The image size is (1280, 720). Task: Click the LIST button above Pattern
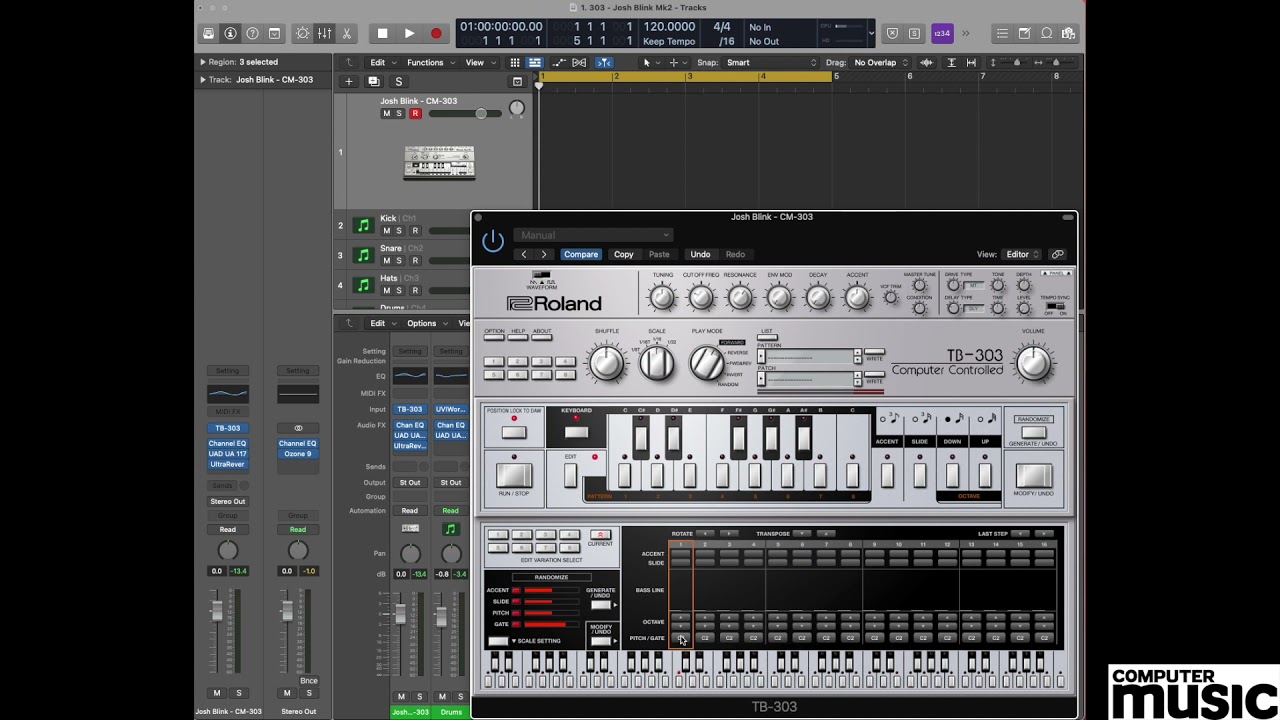[x=768, y=338]
